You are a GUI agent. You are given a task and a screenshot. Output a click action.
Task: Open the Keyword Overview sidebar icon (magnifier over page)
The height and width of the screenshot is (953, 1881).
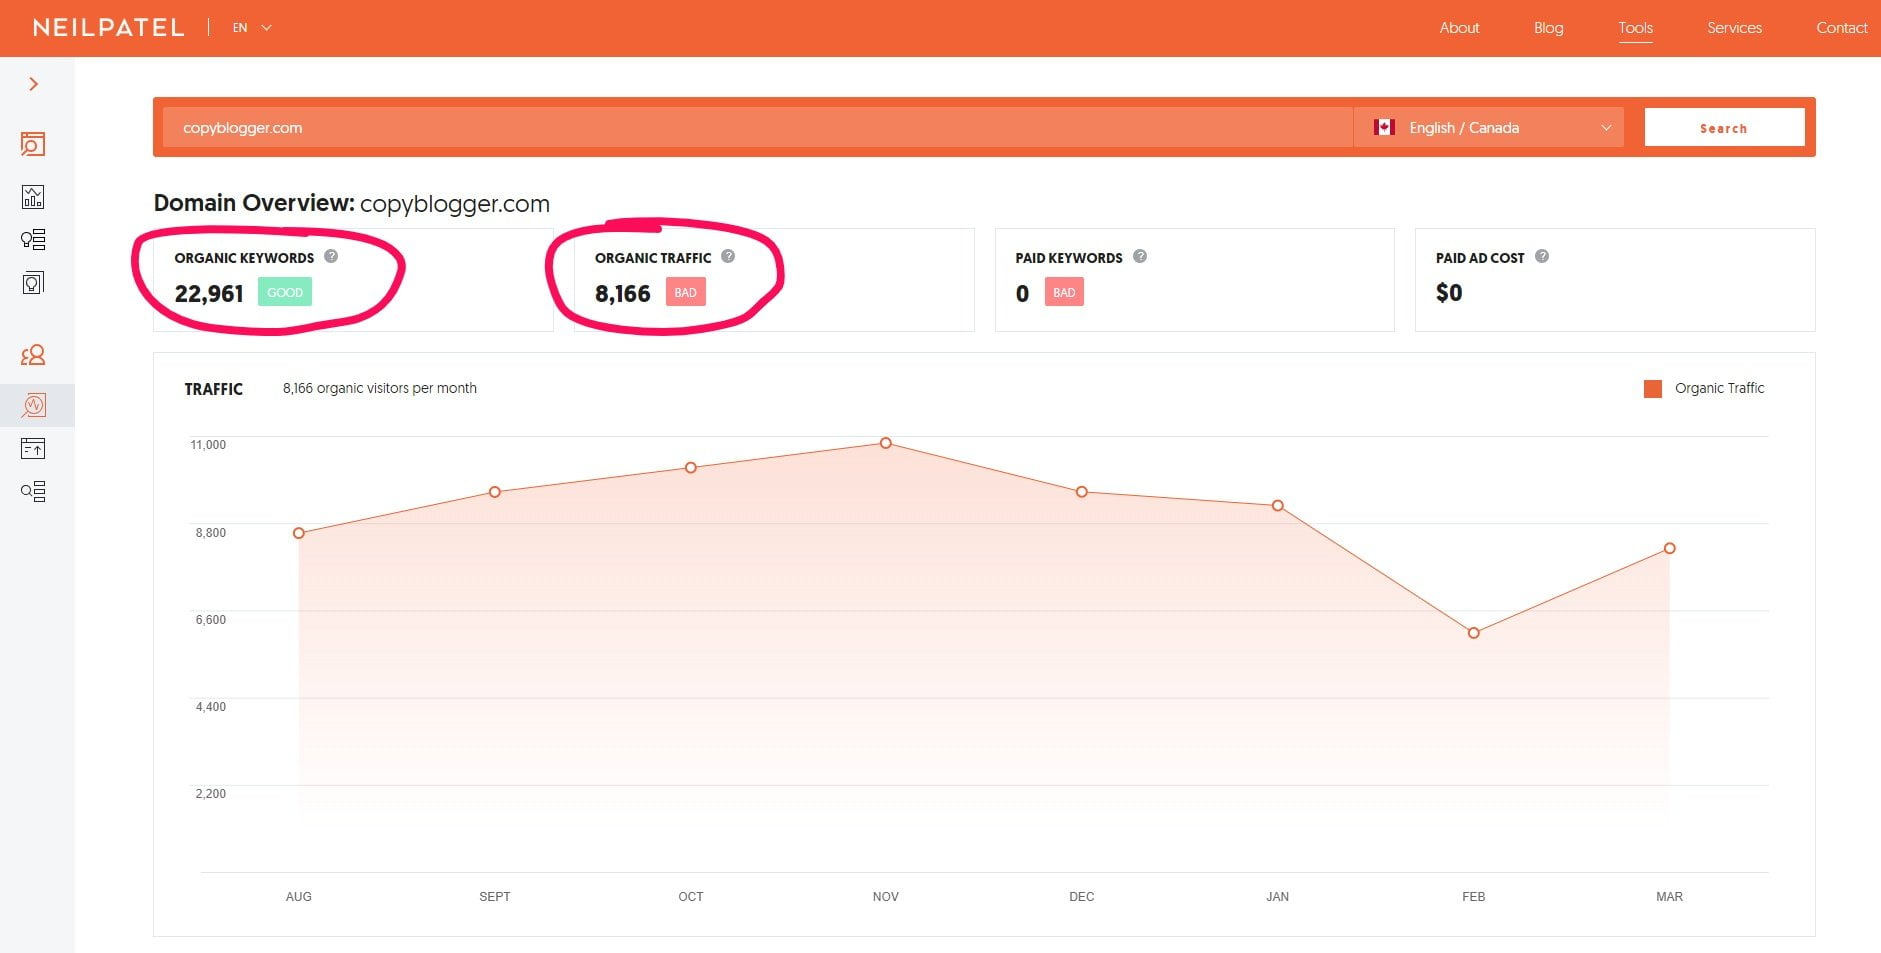click(33, 144)
